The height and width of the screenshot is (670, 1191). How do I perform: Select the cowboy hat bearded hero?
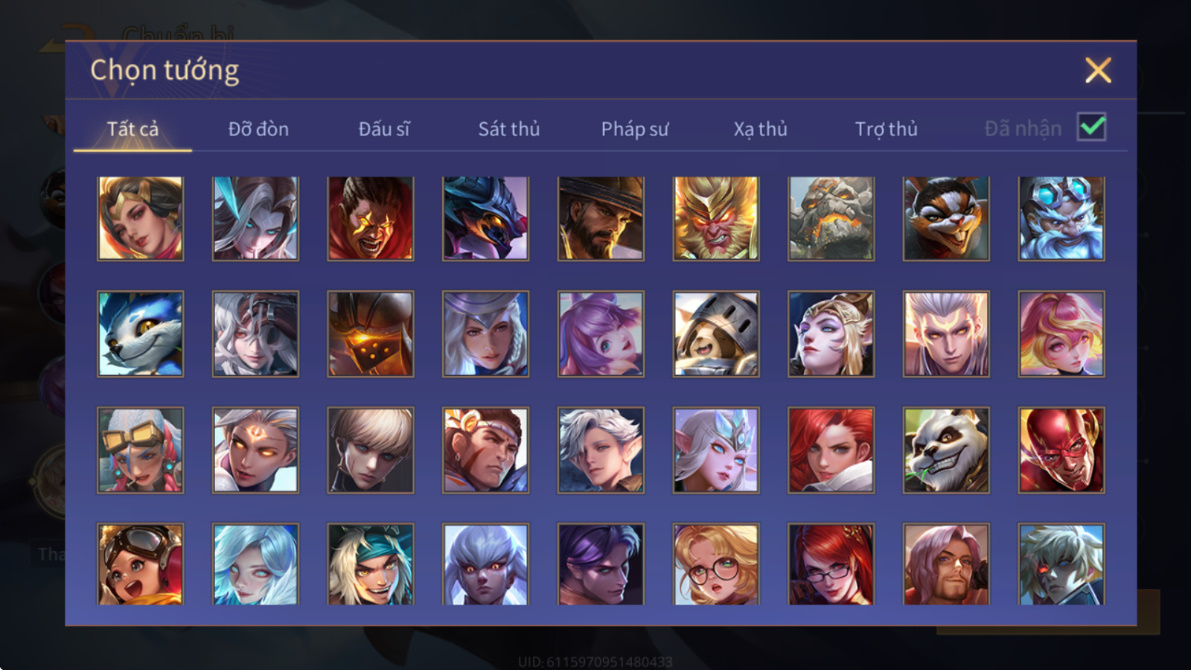pos(601,219)
